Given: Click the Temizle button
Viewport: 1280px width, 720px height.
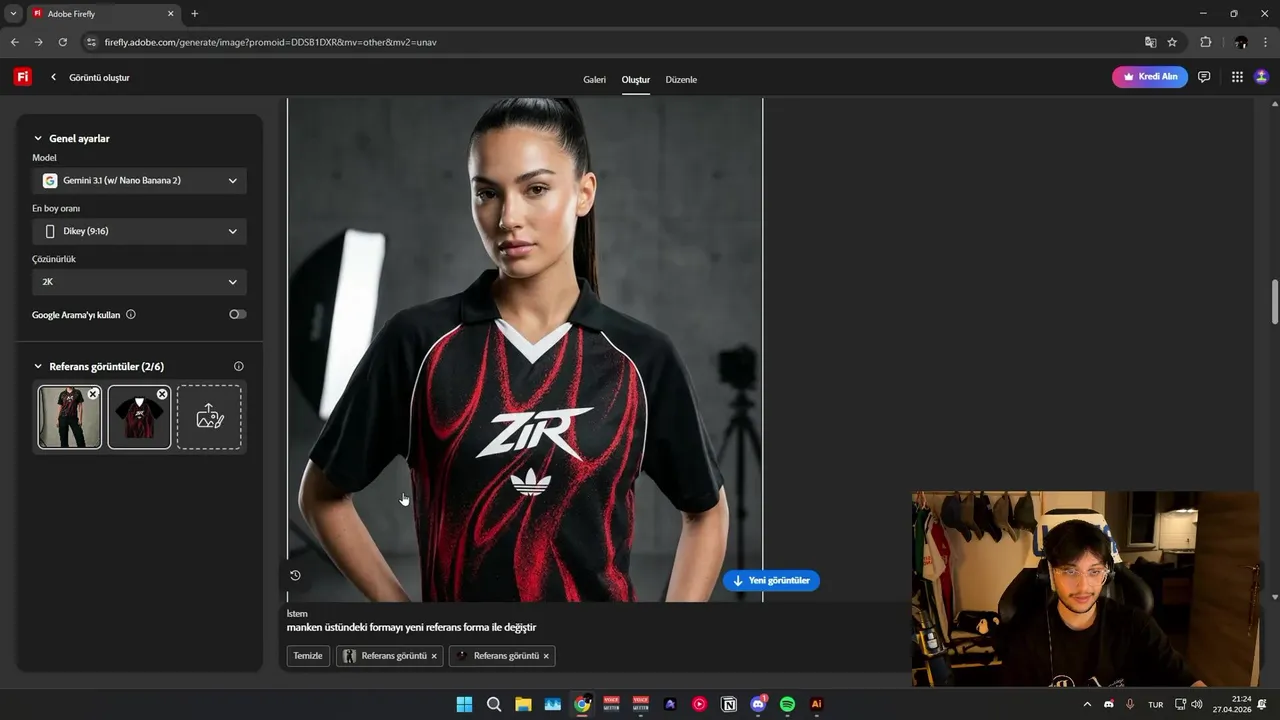Looking at the screenshot, I should point(308,656).
